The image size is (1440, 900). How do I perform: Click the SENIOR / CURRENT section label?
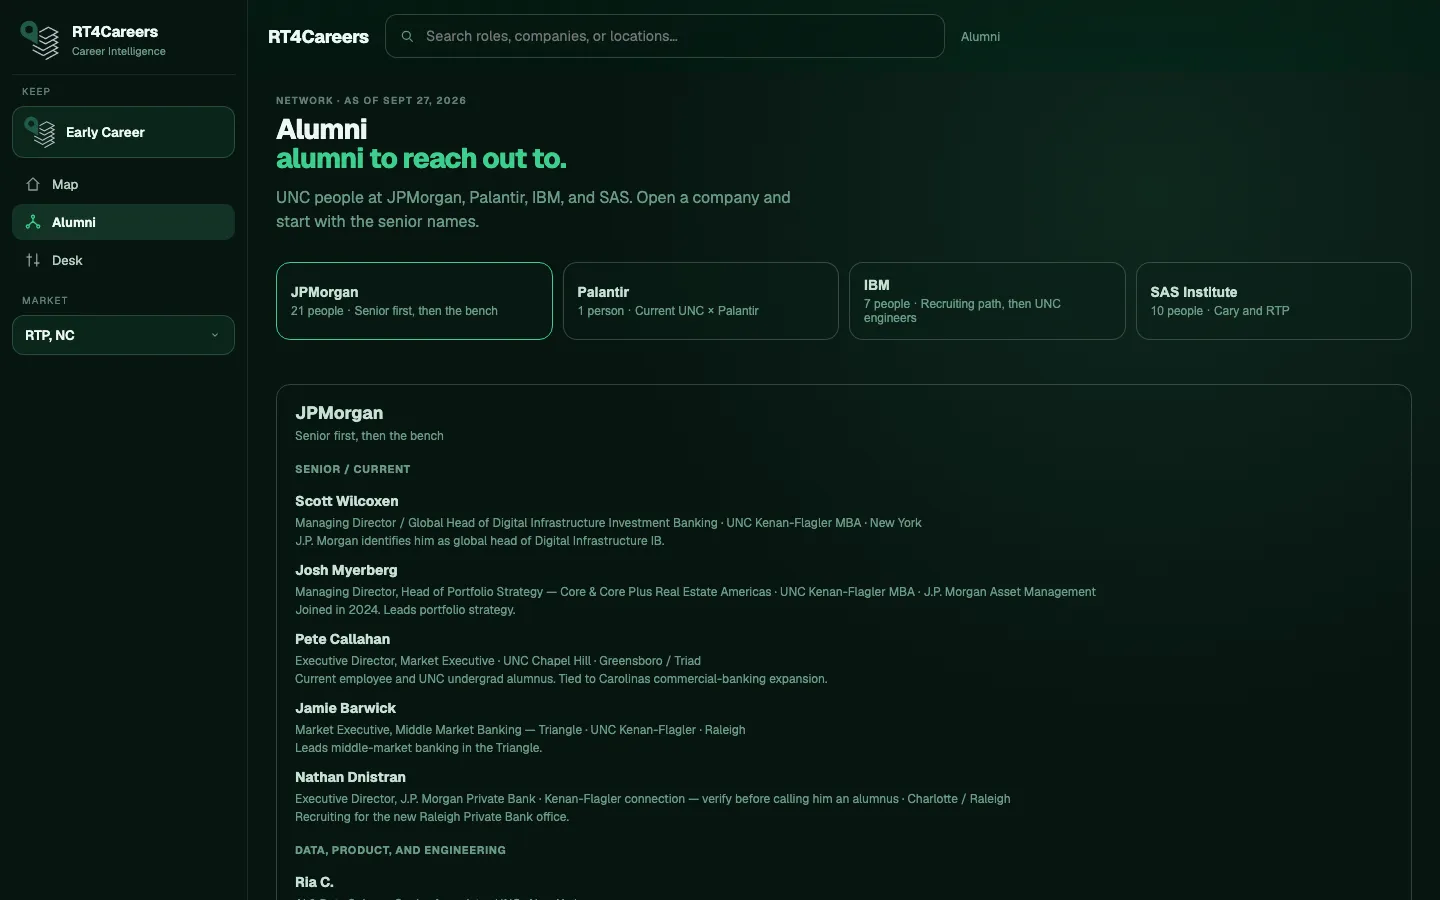353,469
